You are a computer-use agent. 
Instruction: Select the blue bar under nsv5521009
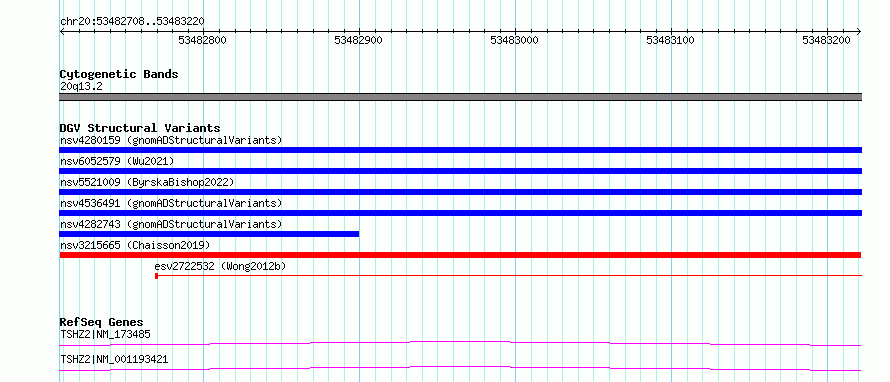pos(460,192)
